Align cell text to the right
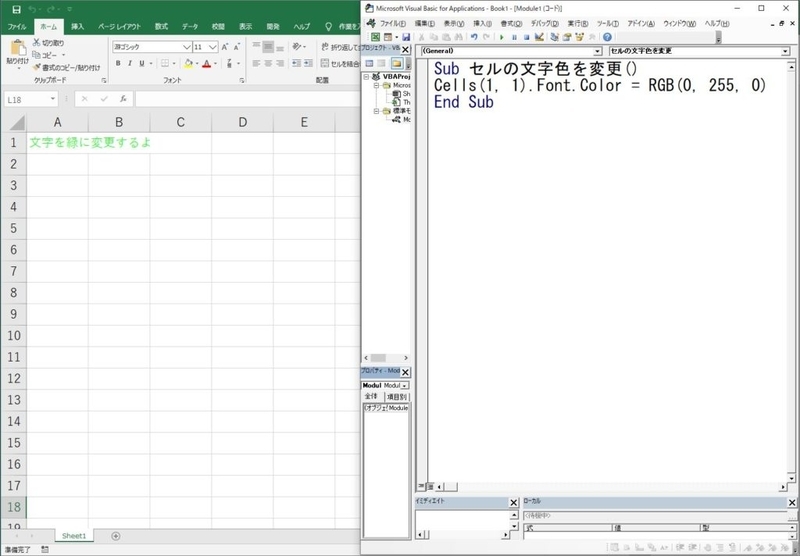The image size is (800, 556). (280, 63)
